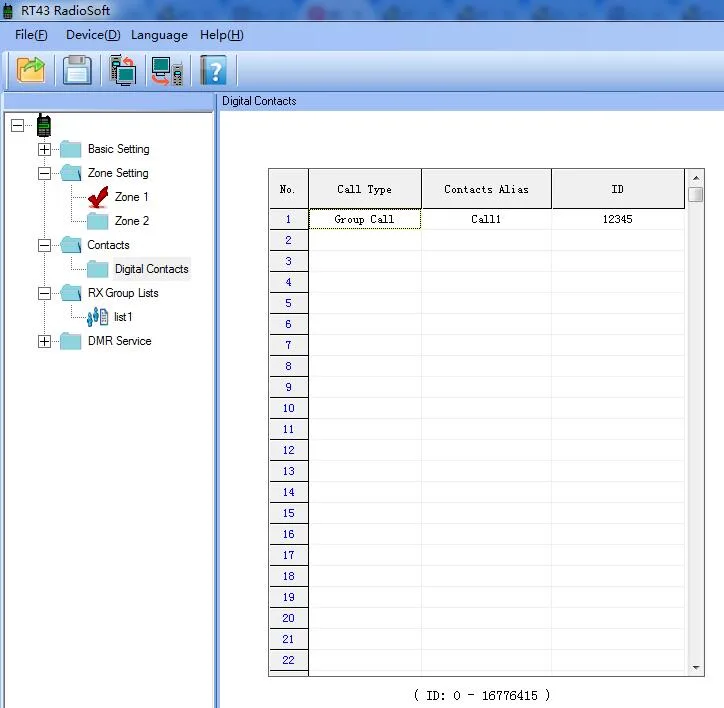This screenshot has height=708, width=724.
Task: Click the Save floppy disk icon
Action: [x=77, y=70]
